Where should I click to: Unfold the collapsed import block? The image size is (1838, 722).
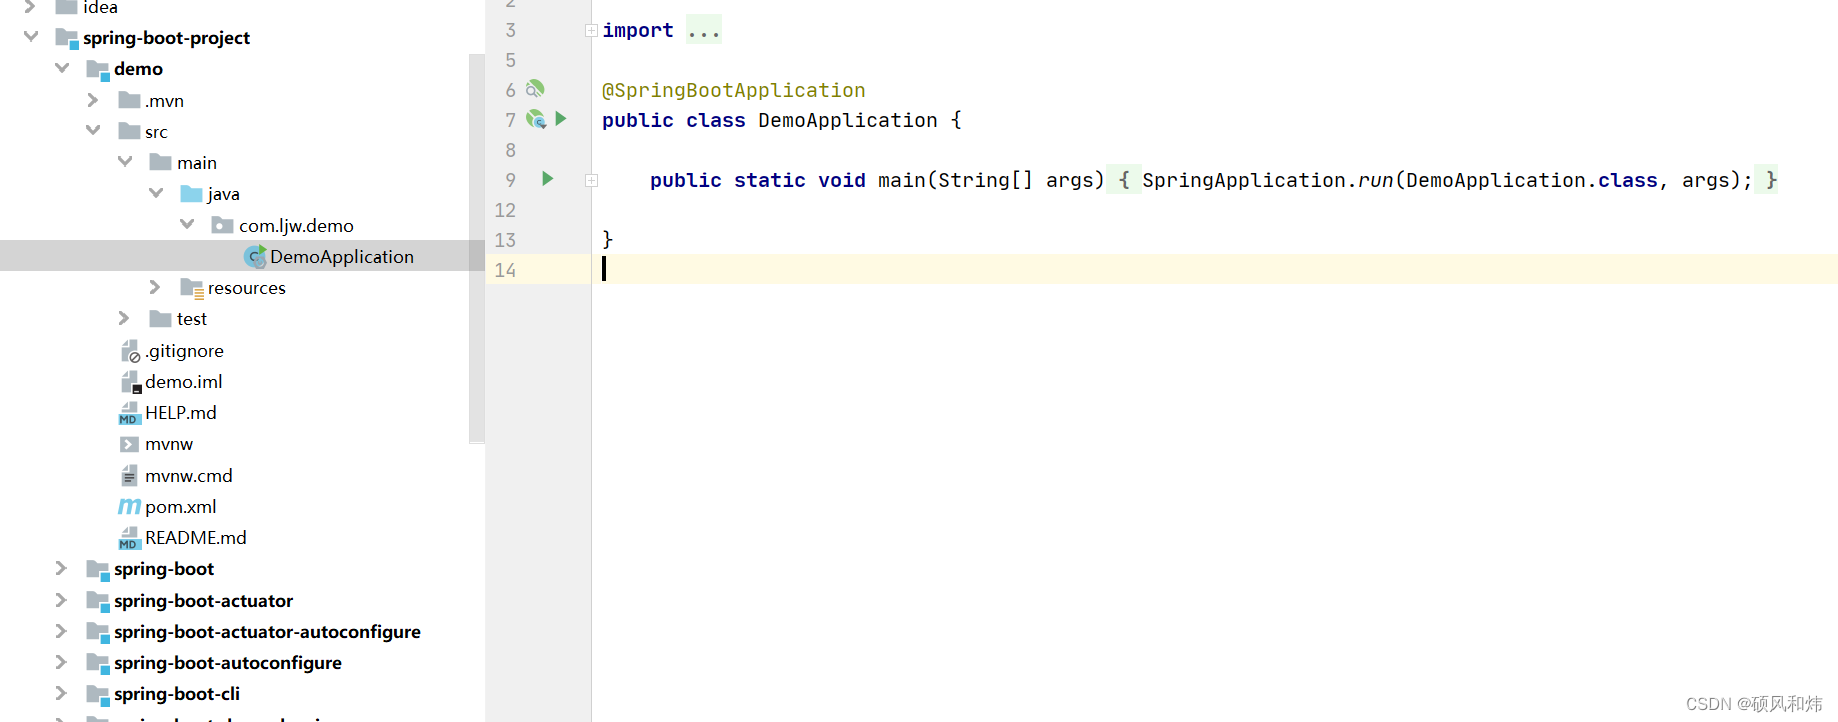591,31
